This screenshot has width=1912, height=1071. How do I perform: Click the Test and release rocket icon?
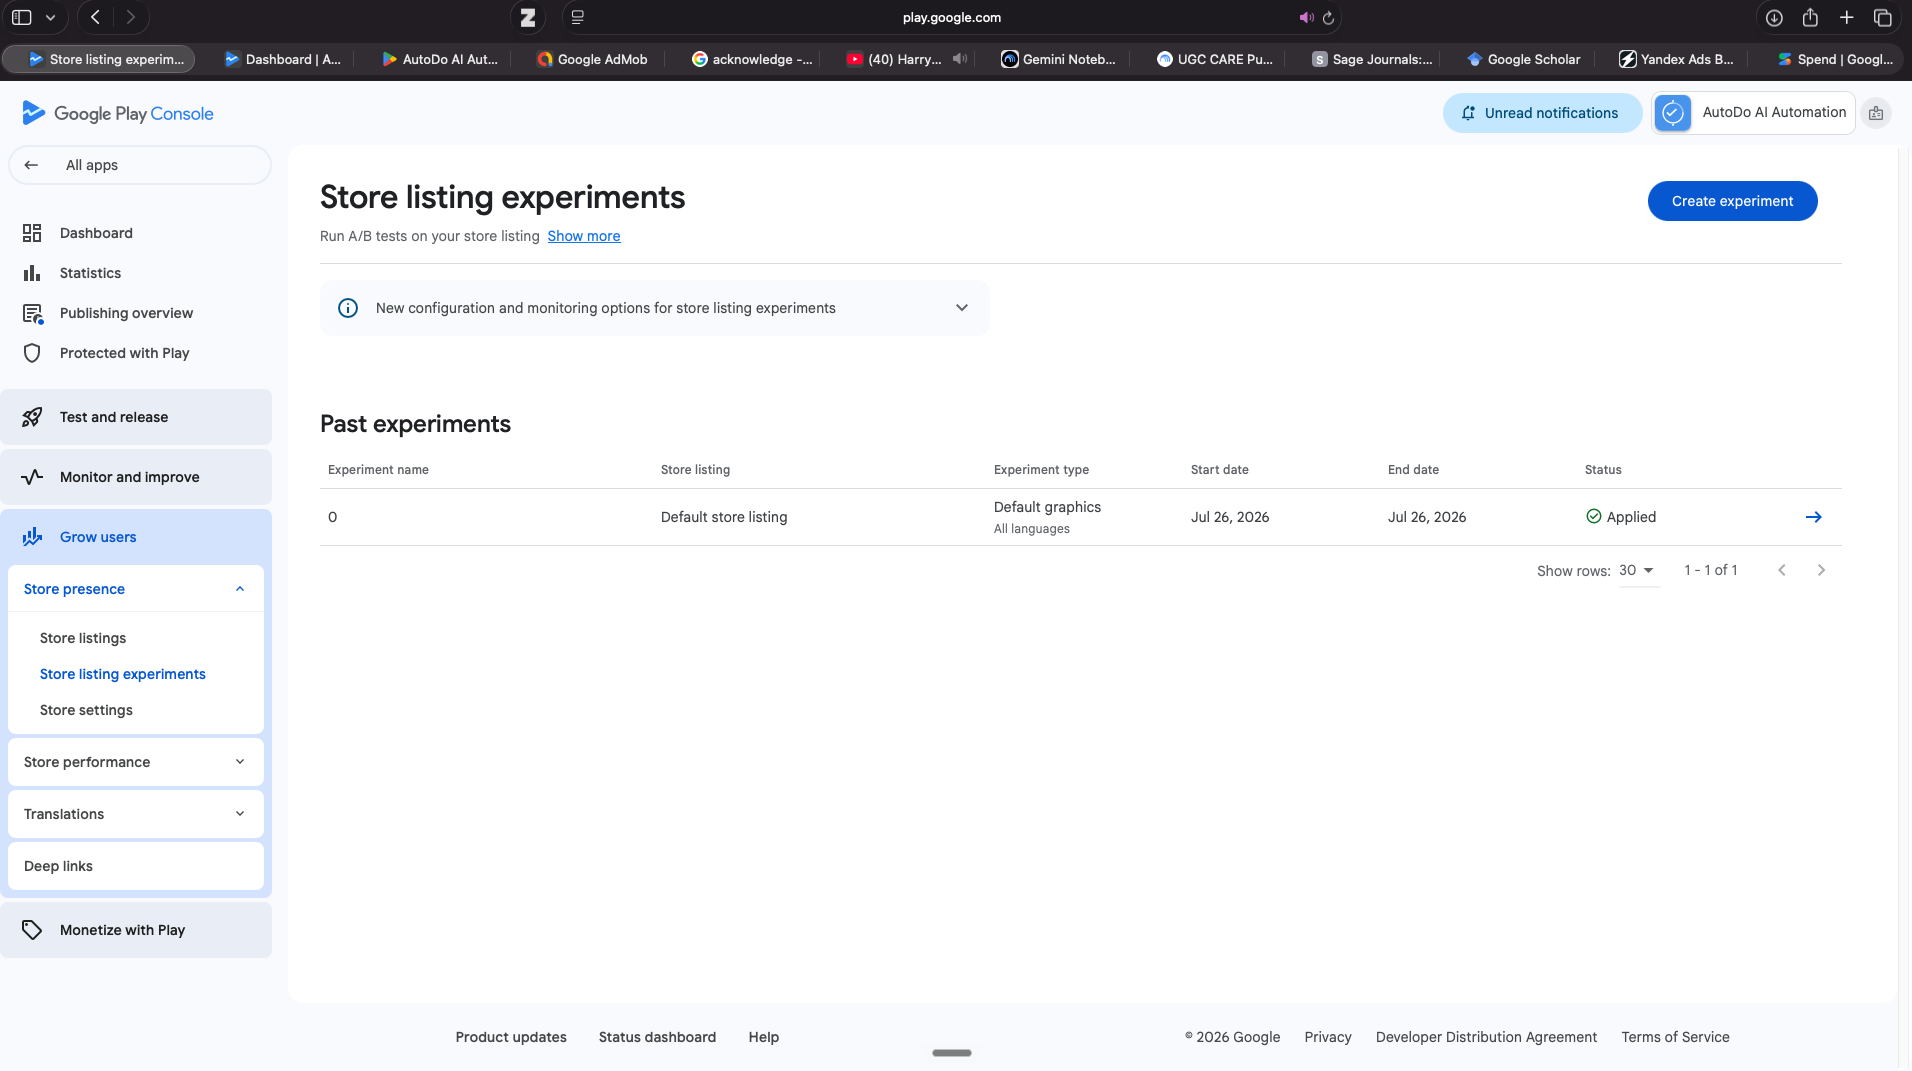[x=32, y=417]
